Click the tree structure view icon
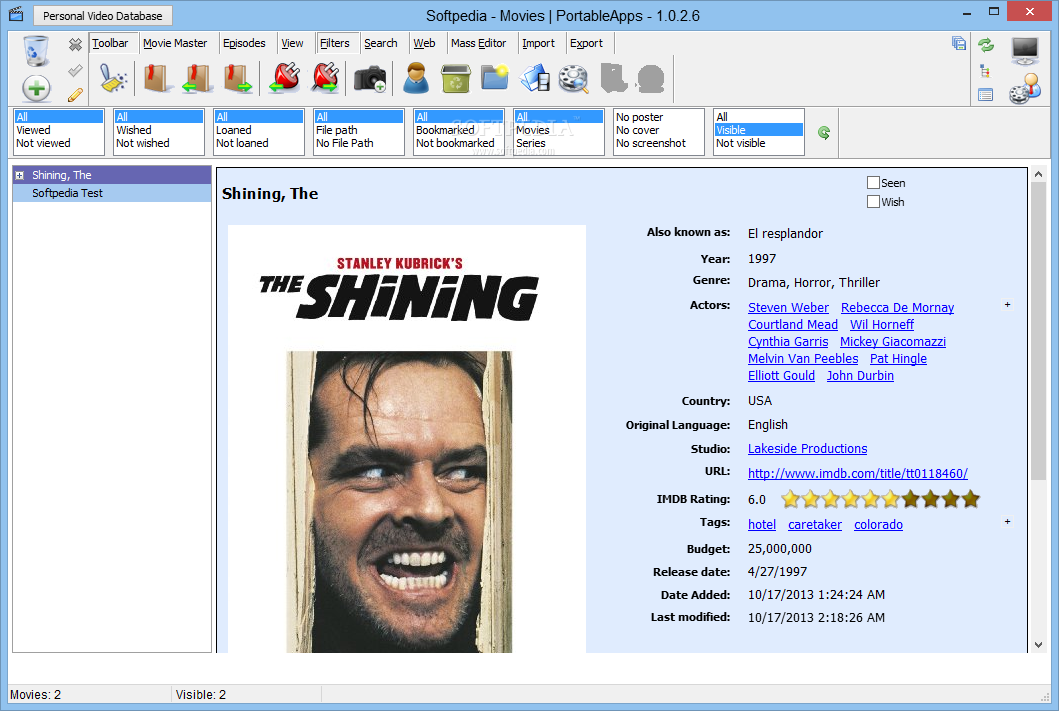 985,71
